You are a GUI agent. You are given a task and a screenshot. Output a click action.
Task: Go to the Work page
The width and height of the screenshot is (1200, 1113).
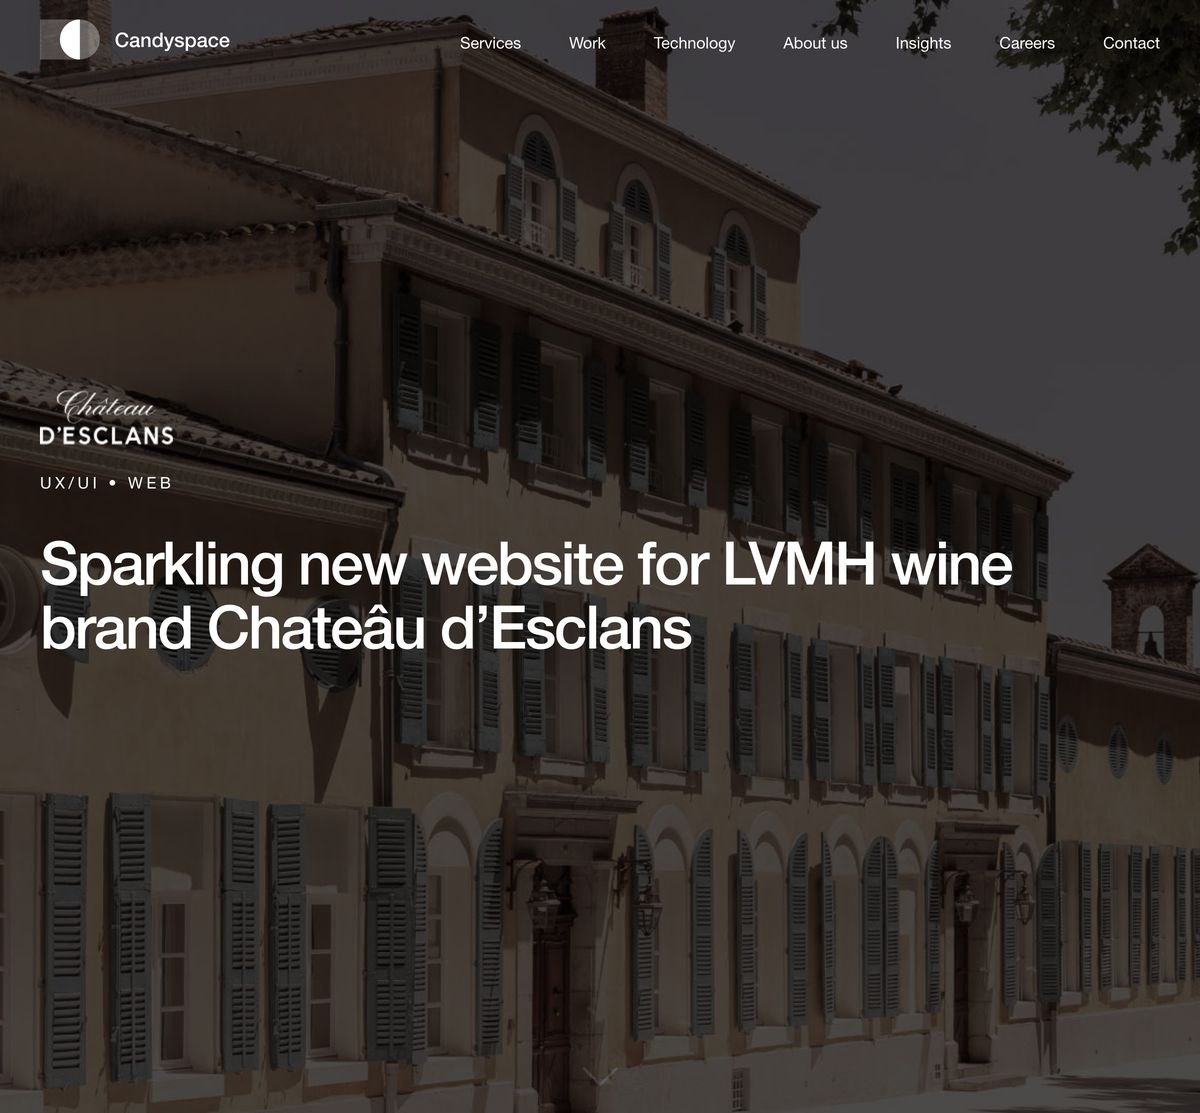[587, 43]
